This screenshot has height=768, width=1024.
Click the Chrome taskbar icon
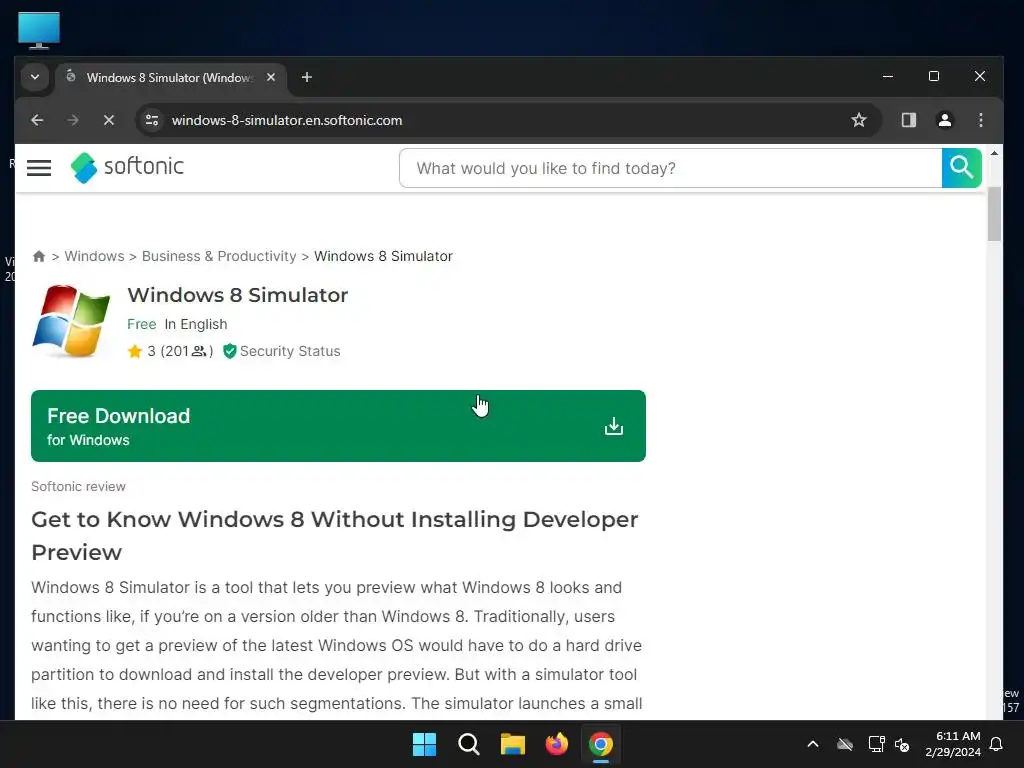tap(601, 744)
